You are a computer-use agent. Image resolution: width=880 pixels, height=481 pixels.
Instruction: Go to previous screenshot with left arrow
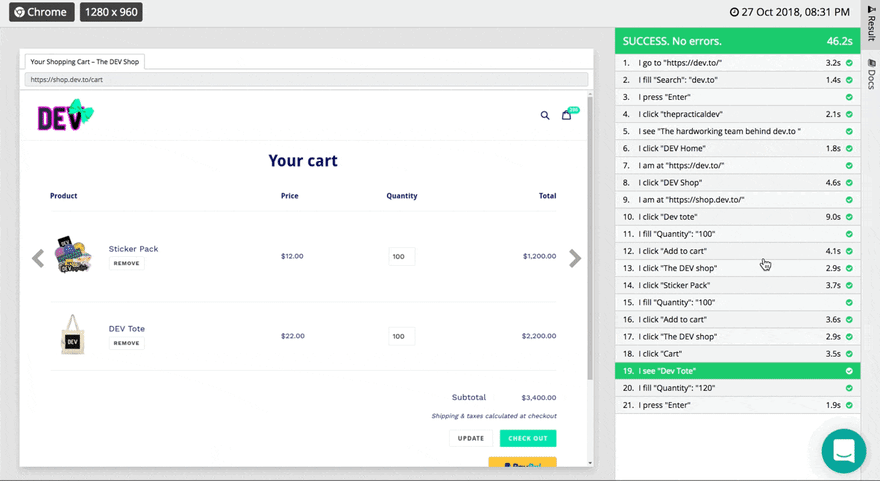[38, 258]
